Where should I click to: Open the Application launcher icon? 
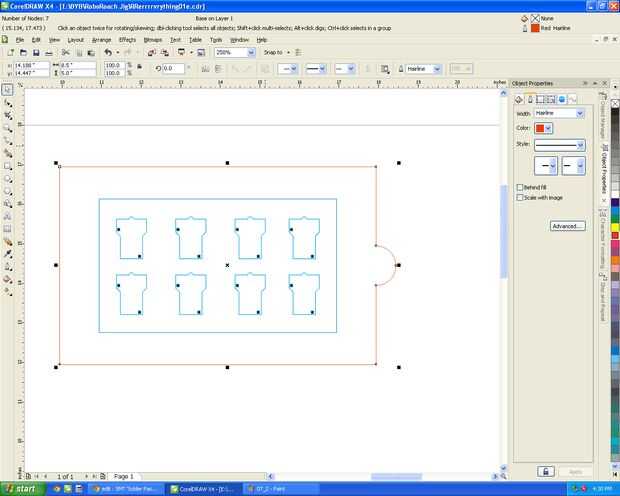(x=181, y=52)
